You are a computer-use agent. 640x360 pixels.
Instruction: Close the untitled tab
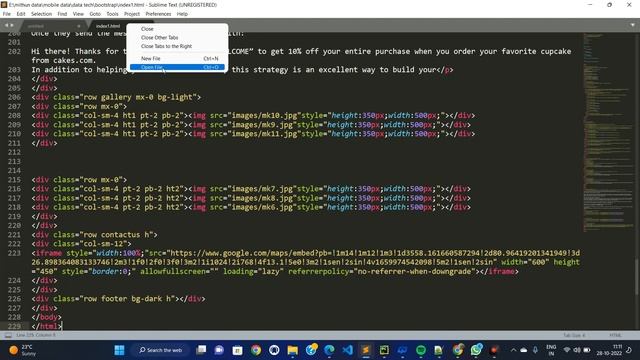[x=78, y=26]
